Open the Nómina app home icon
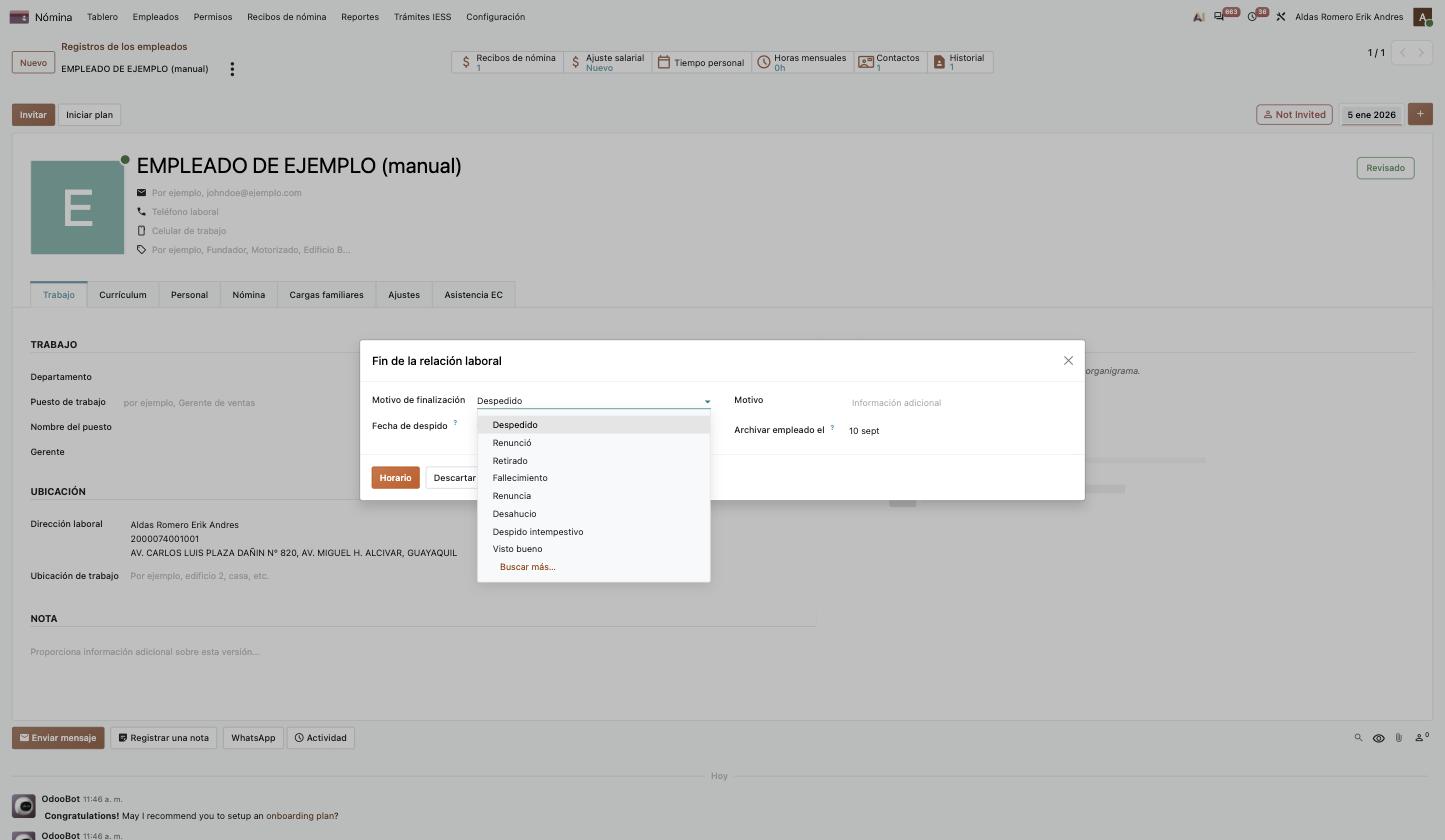Image resolution: width=1445 pixels, height=840 pixels. pos(19,17)
